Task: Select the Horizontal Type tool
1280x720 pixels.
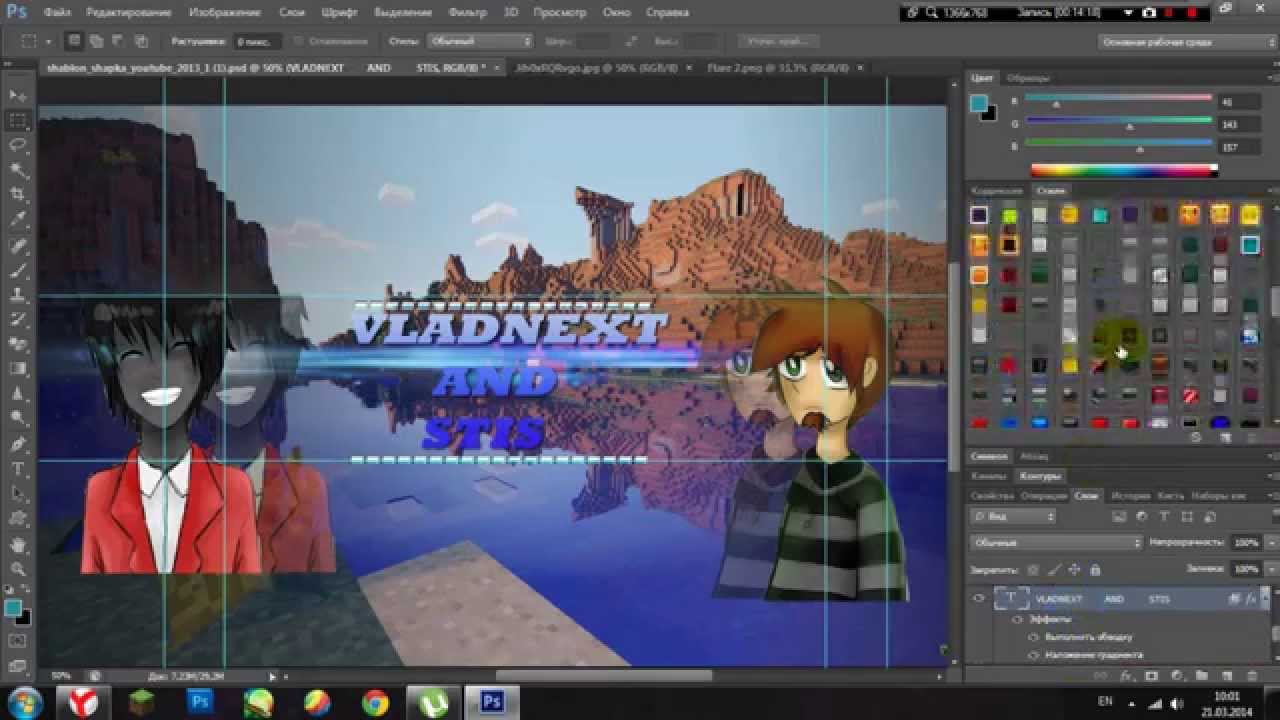Action: click(x=18, y=469)
